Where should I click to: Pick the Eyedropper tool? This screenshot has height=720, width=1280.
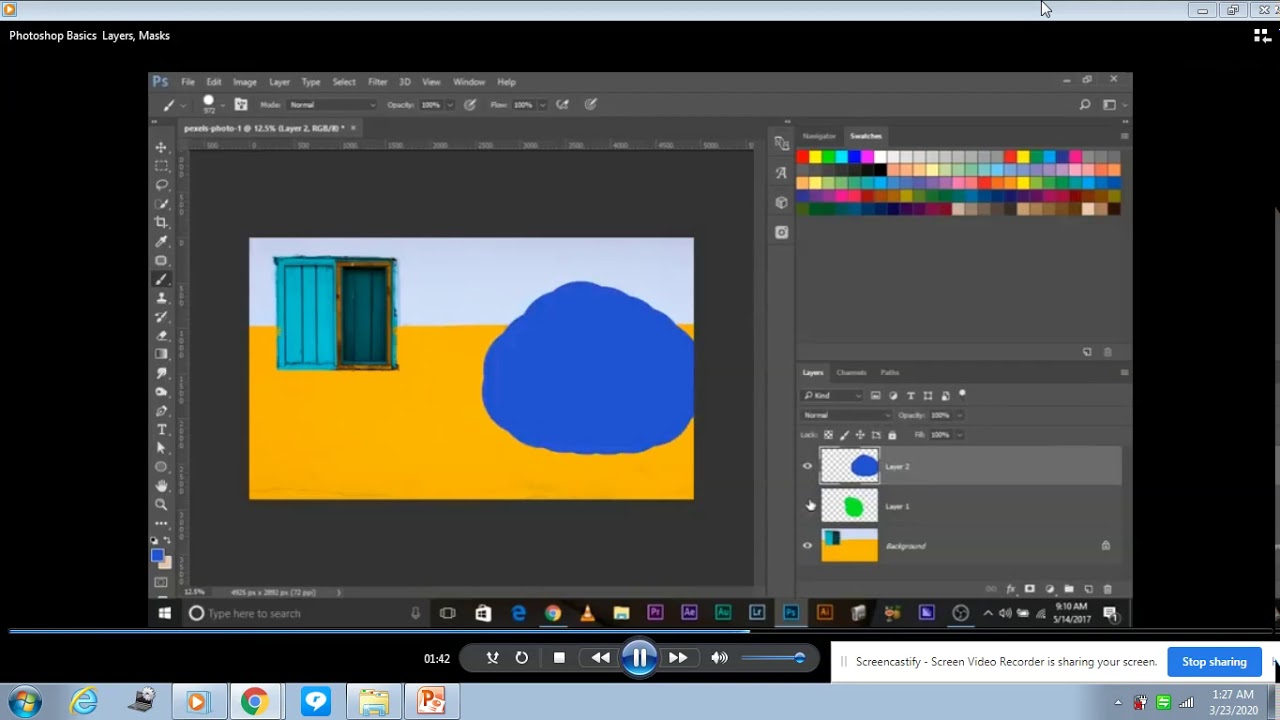click(x=161, y=241)
